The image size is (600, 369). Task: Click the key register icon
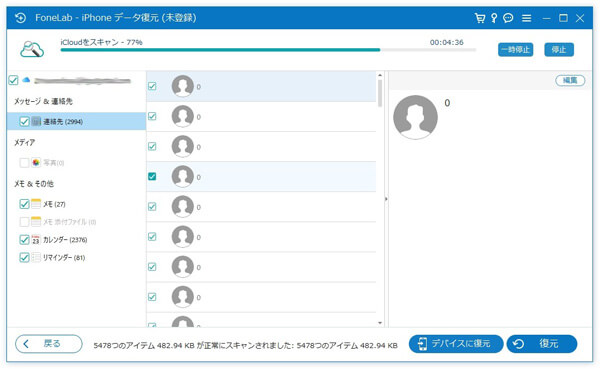click(494, 18)
